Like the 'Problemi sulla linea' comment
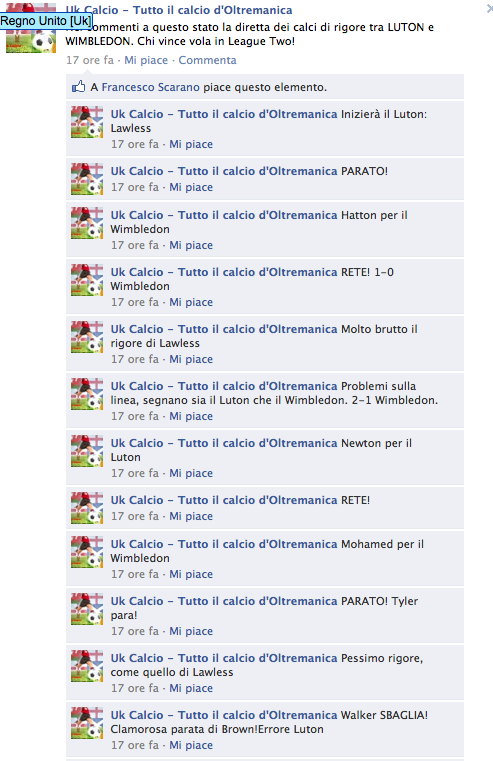This screenshot has height=761, width=493. [x=191, y=416]
